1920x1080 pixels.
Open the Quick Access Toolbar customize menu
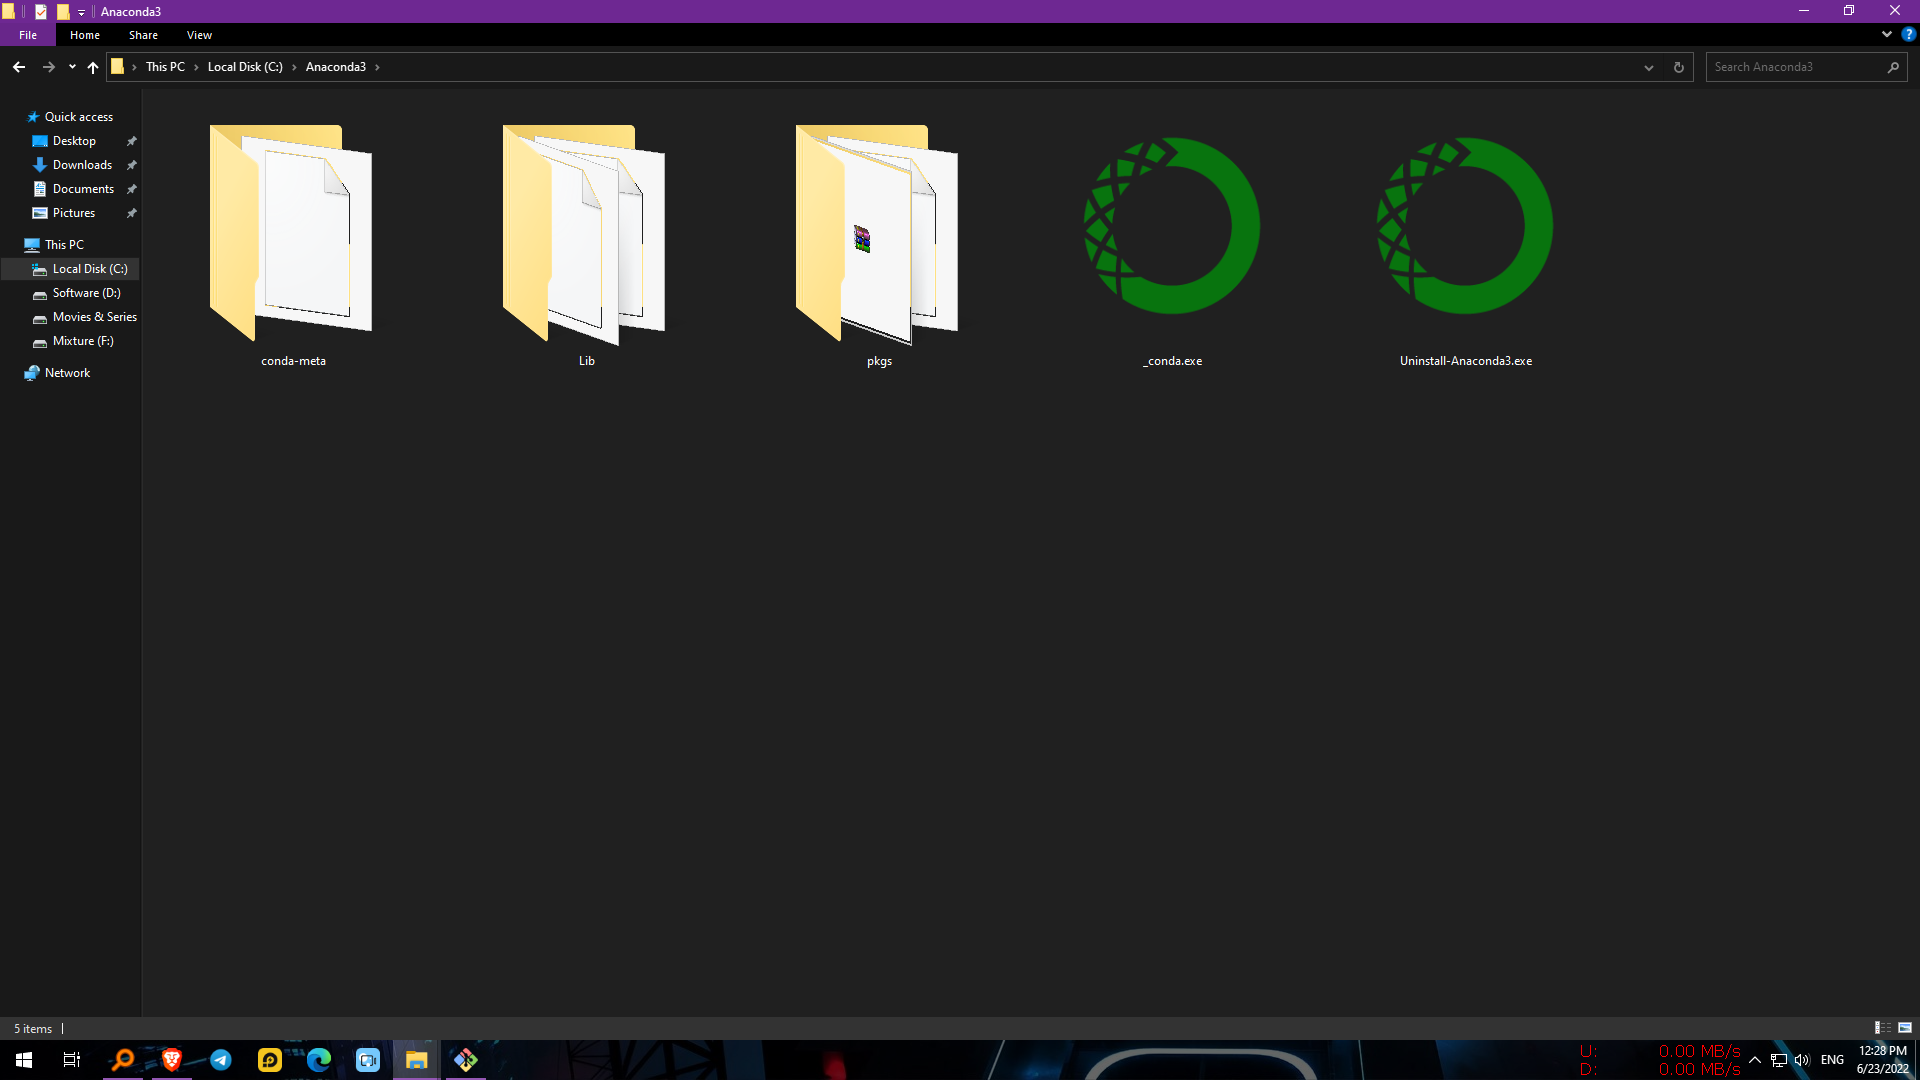[82, 11]
